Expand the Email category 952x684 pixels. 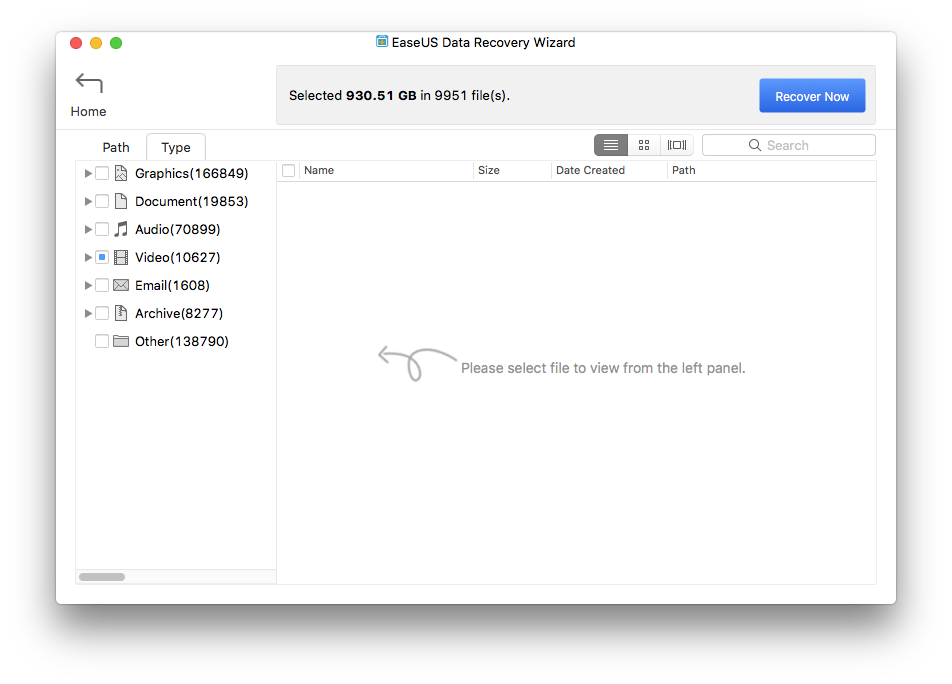(88, 285)
